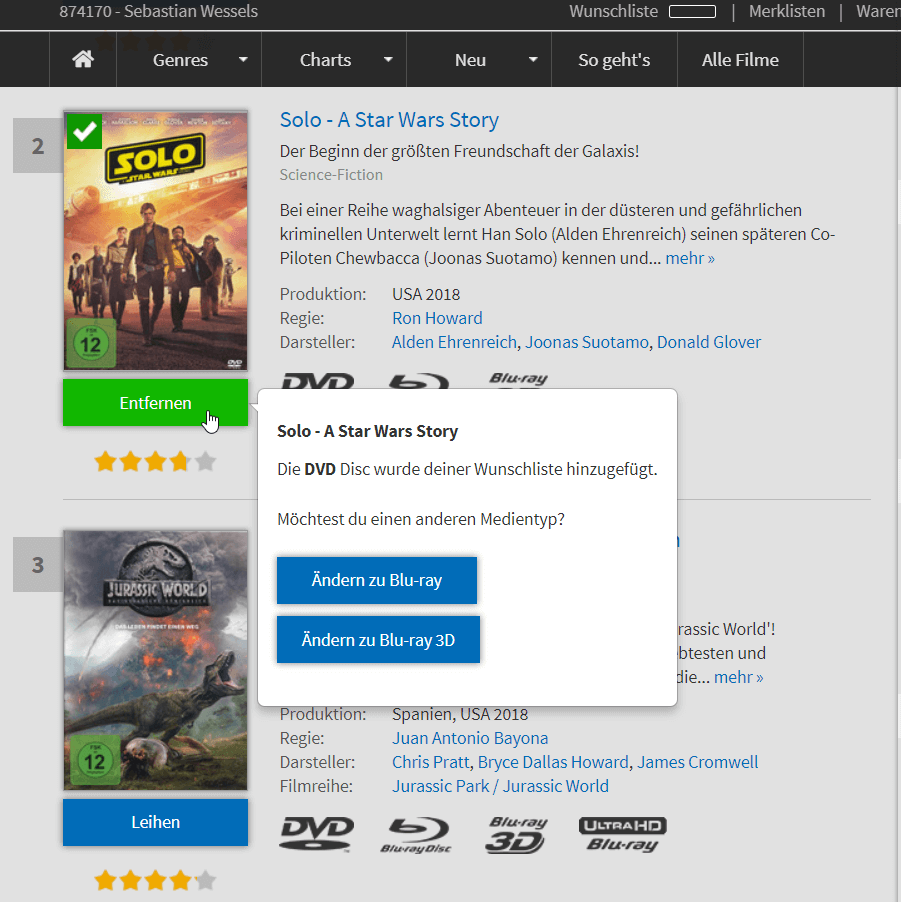Expand the Neu dropdown arrow
Viewport: 901px width, 902px height.
click(x=533, y=59)
